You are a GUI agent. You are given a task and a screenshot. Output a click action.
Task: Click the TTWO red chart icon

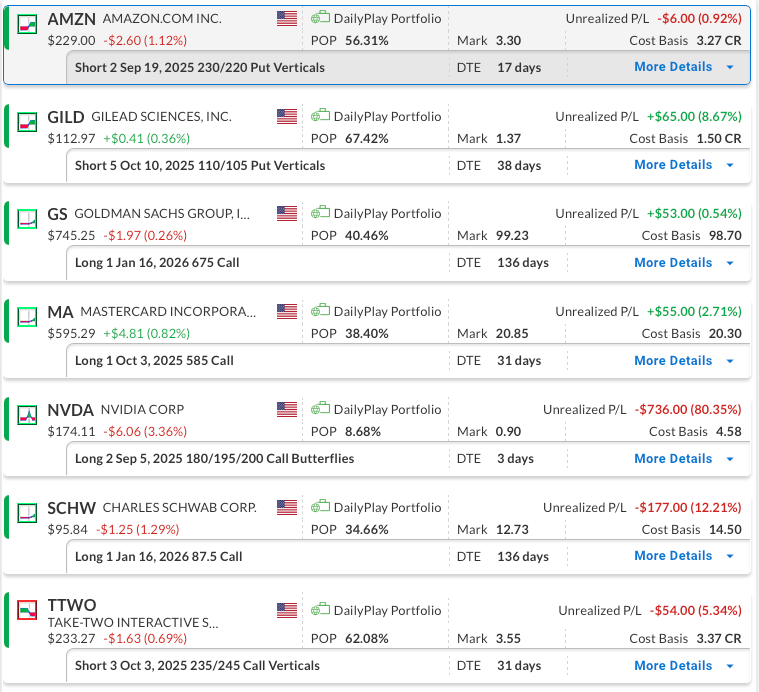[x=27, y=610]
